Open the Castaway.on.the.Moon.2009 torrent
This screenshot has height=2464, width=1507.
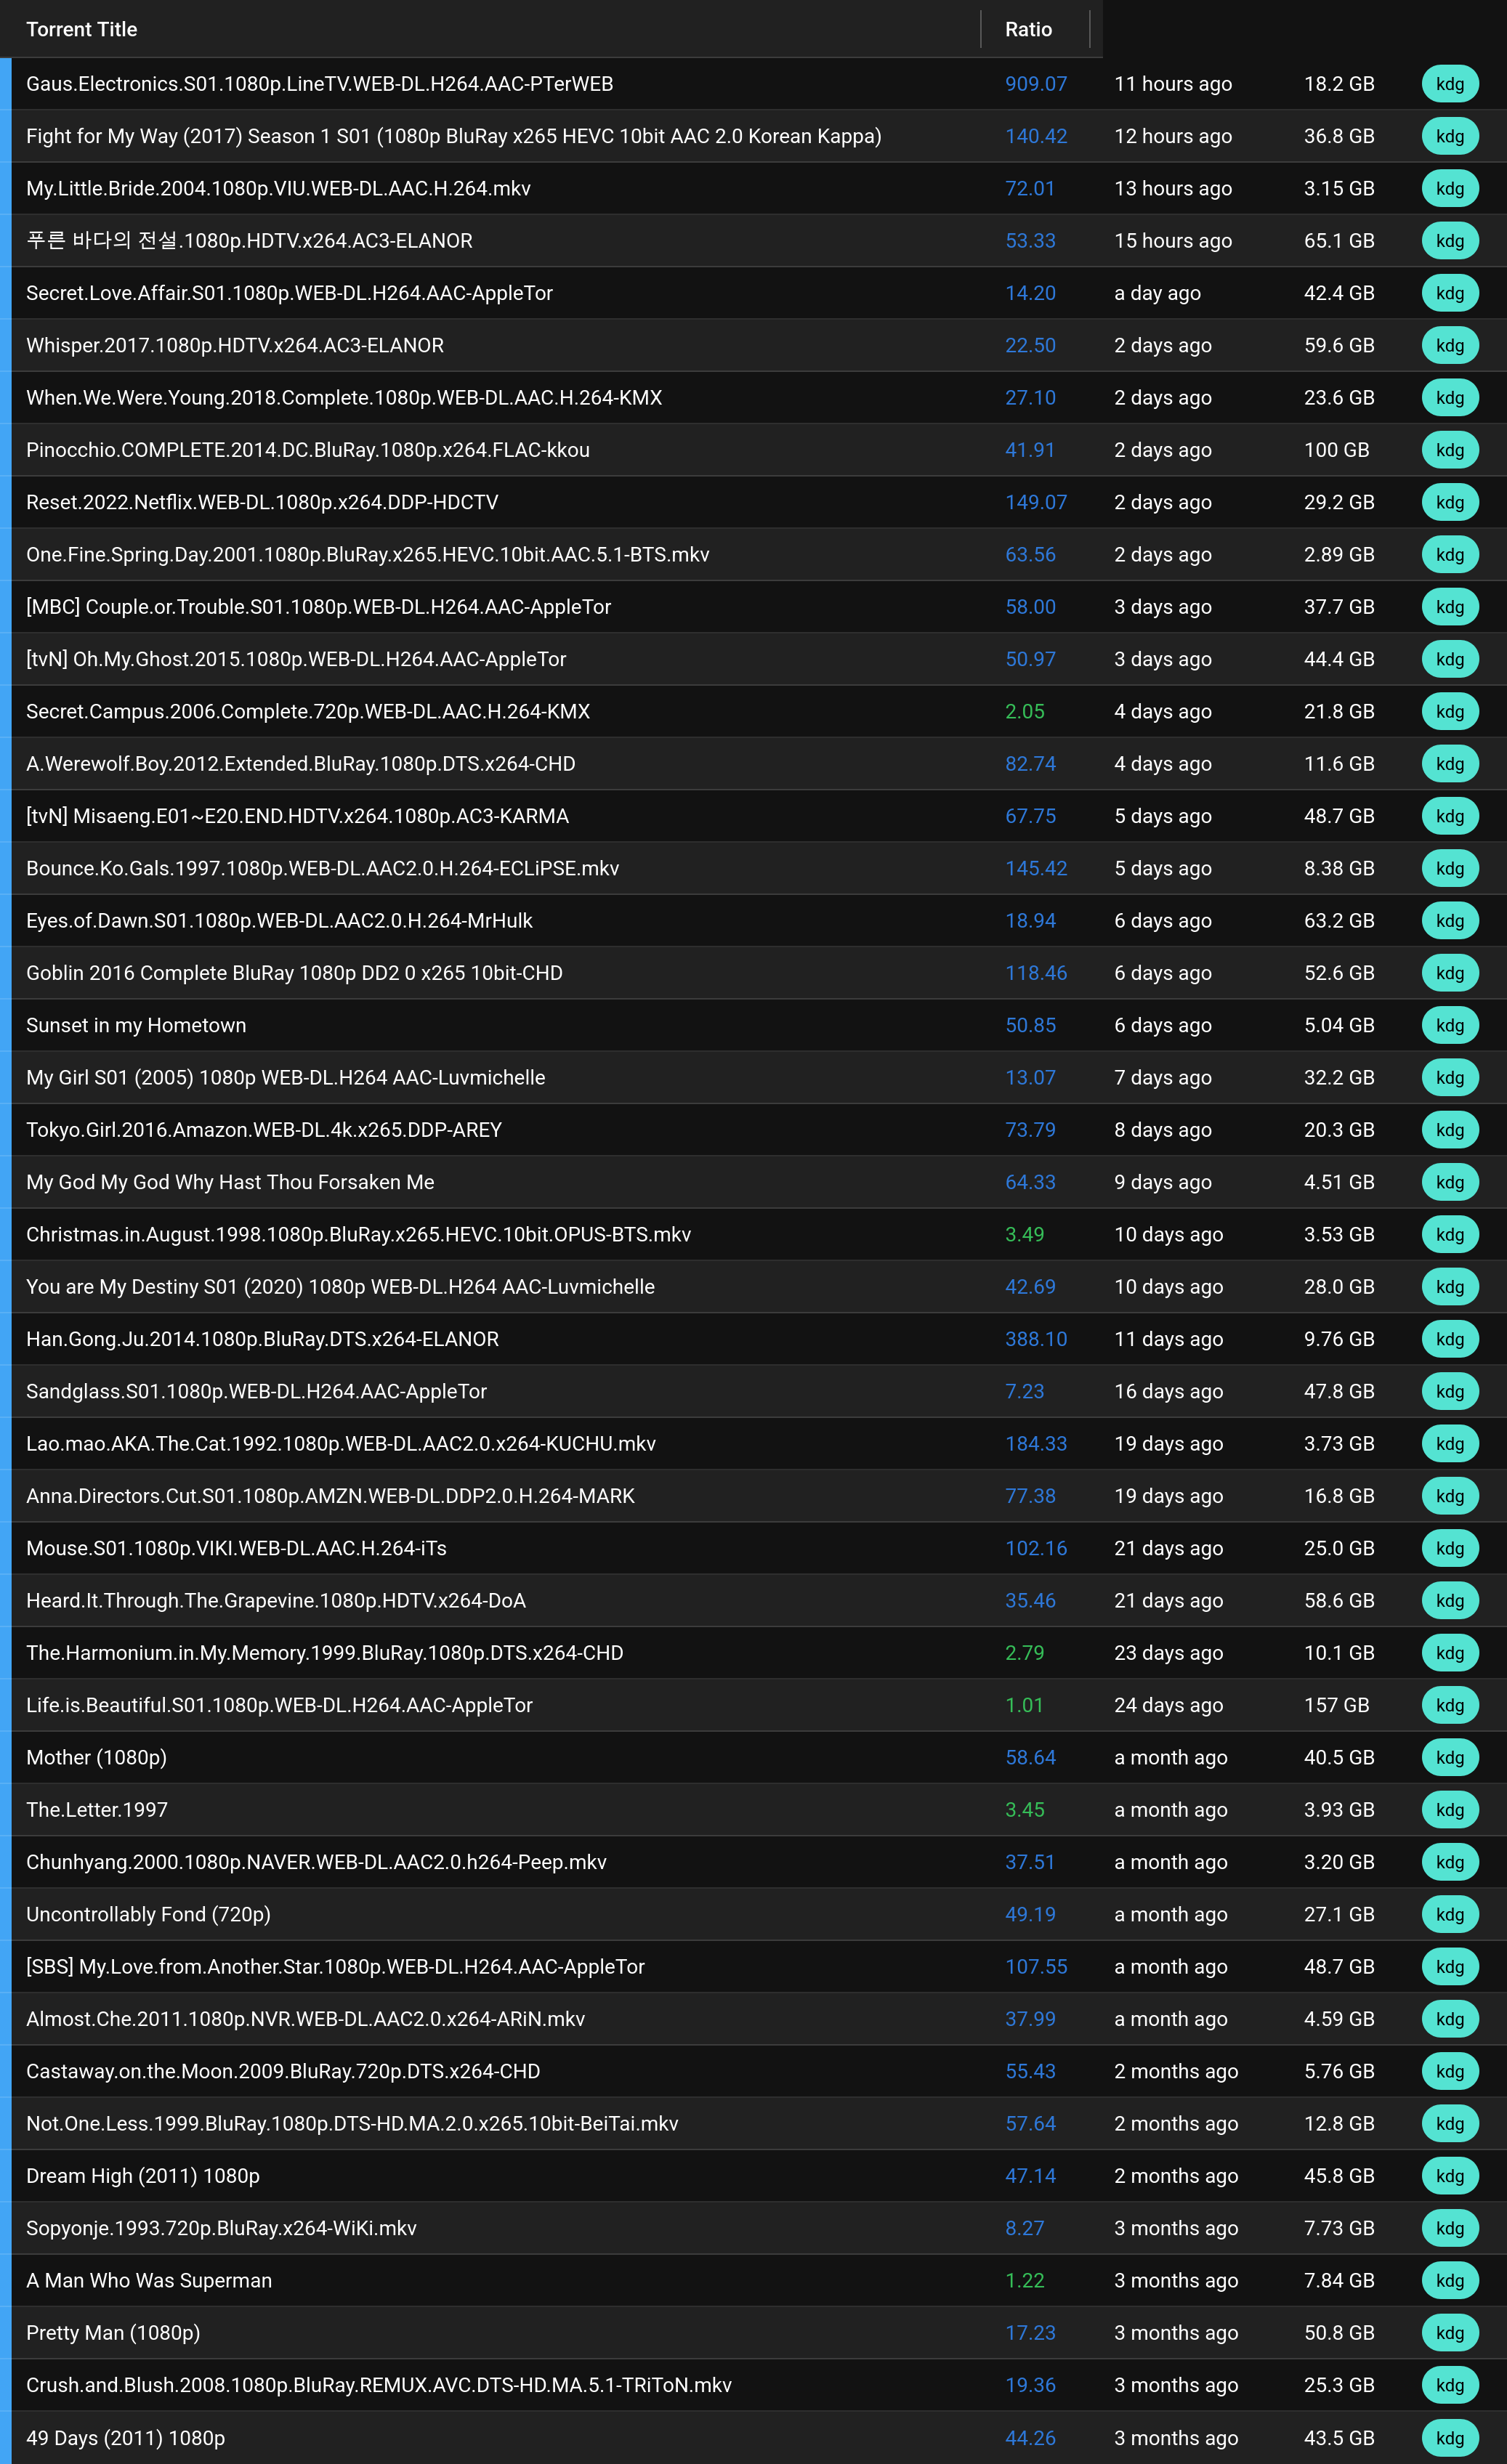click(x=283, y=2071)
